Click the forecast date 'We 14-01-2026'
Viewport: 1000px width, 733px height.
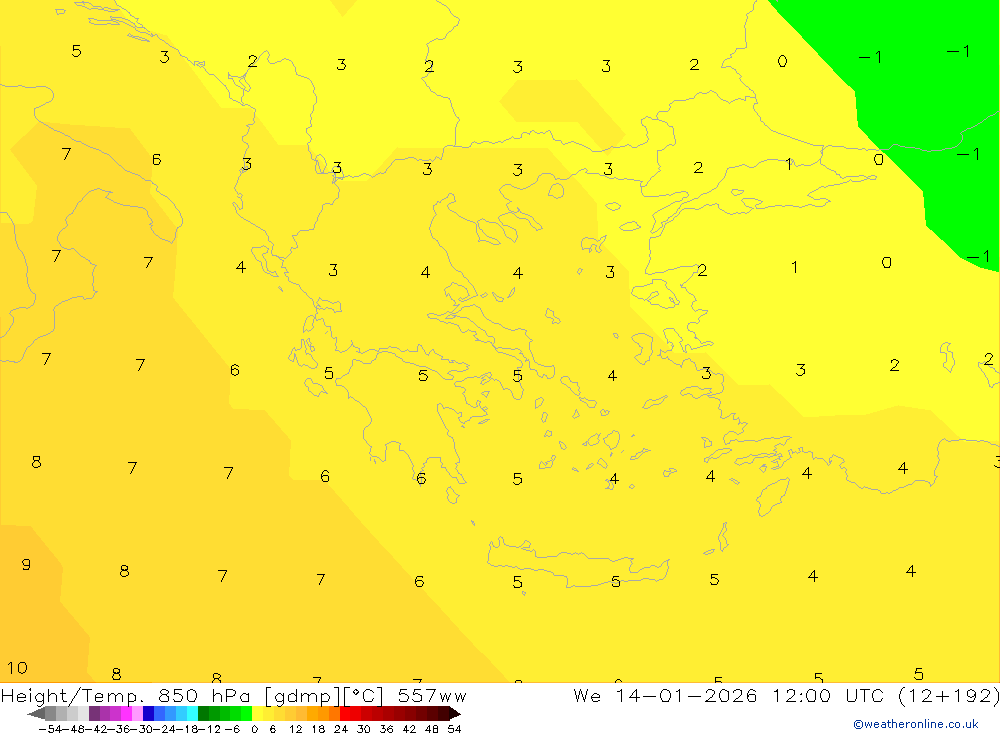pos(665,696)
